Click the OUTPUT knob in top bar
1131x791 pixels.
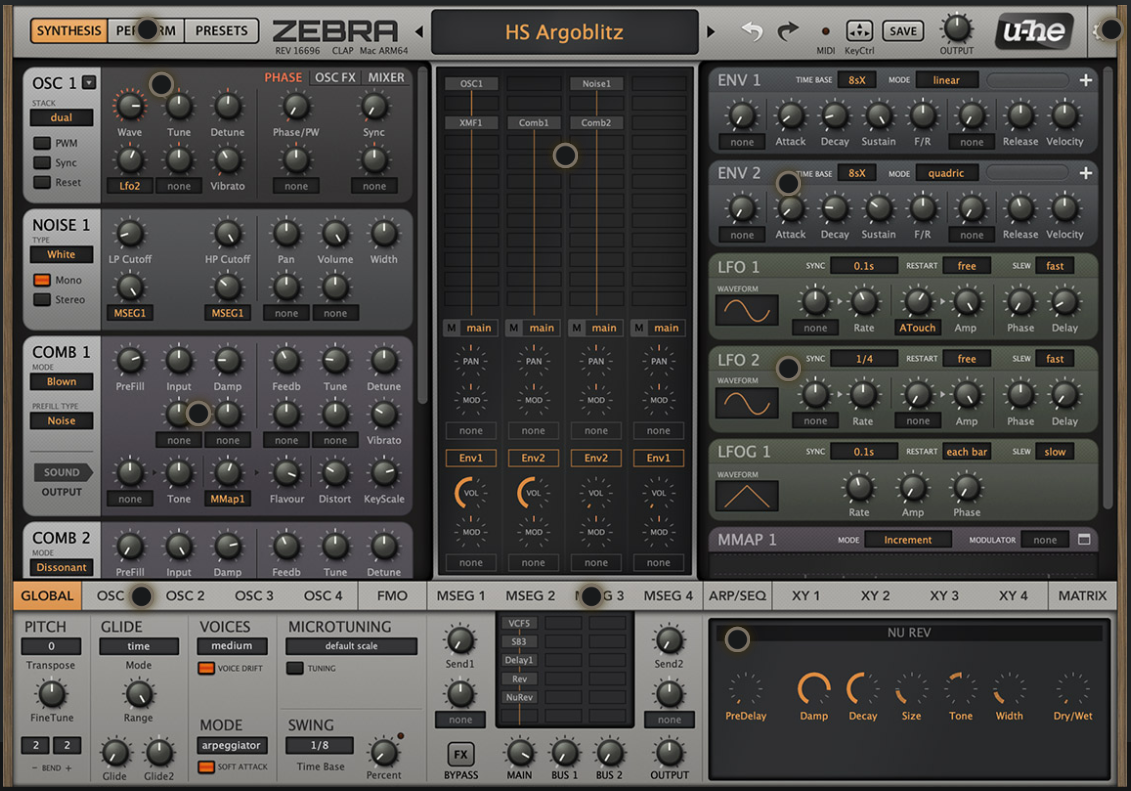coord(956,28)
